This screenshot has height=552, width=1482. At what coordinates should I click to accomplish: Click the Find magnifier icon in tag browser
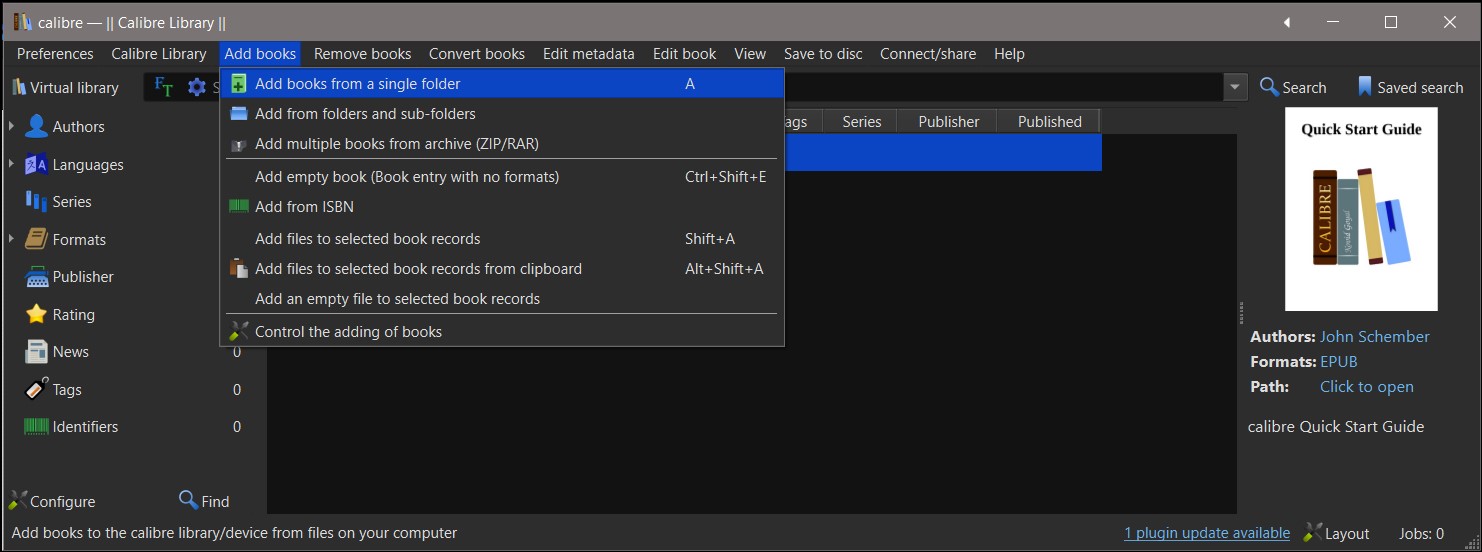[188, 499]
